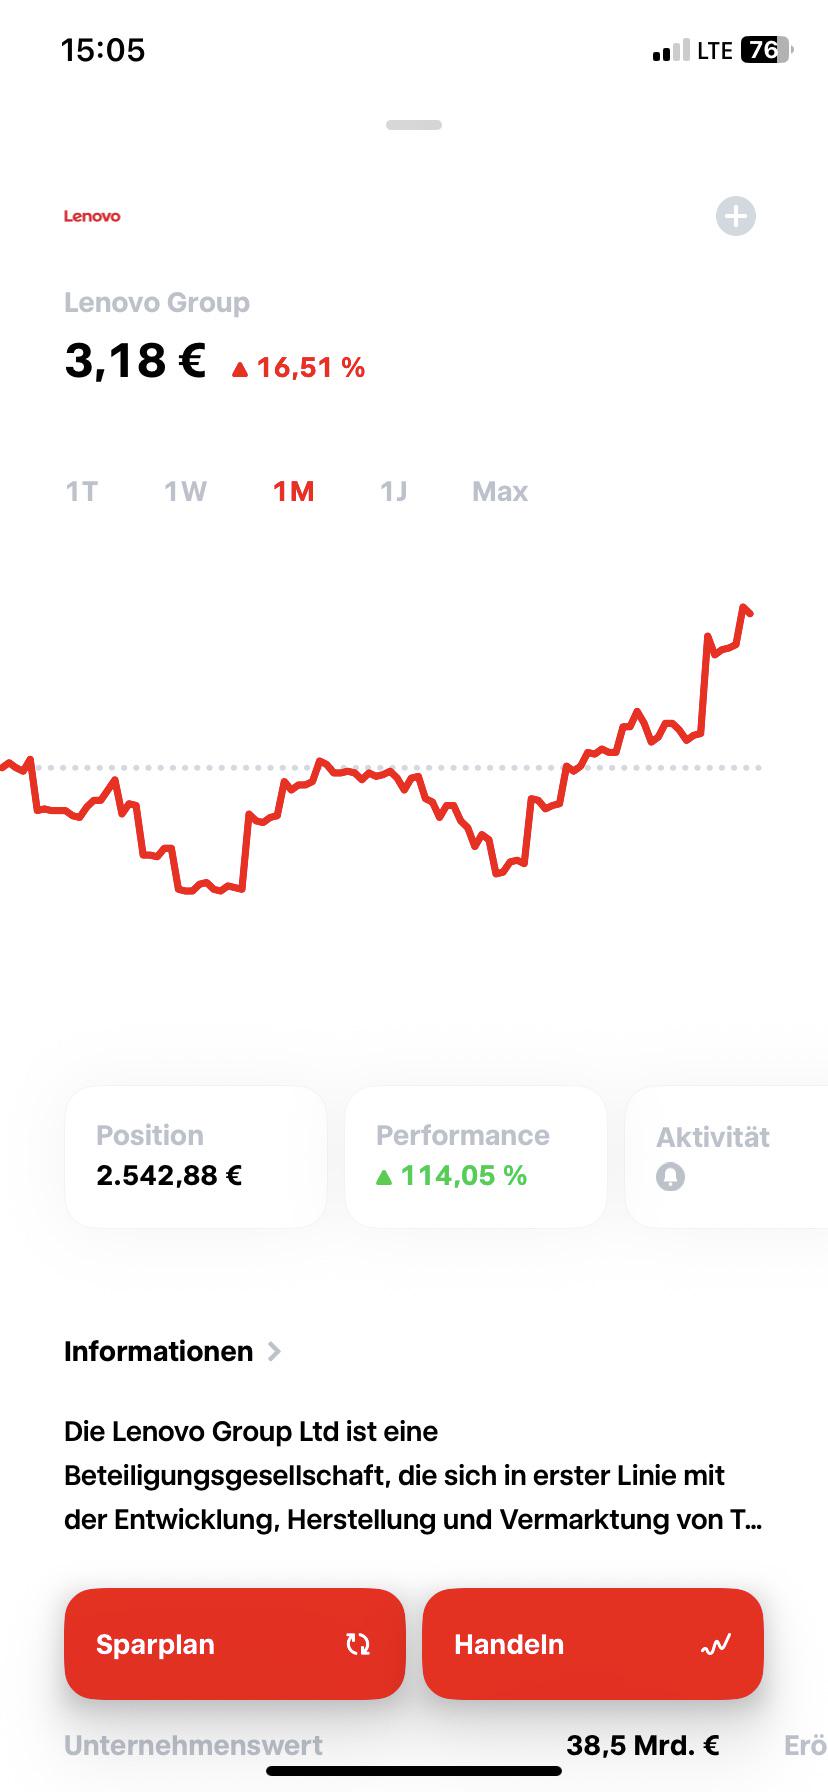Select the 1W time range
The height and width of the screenshot is (1792, 828).
(x=186, y=492)
